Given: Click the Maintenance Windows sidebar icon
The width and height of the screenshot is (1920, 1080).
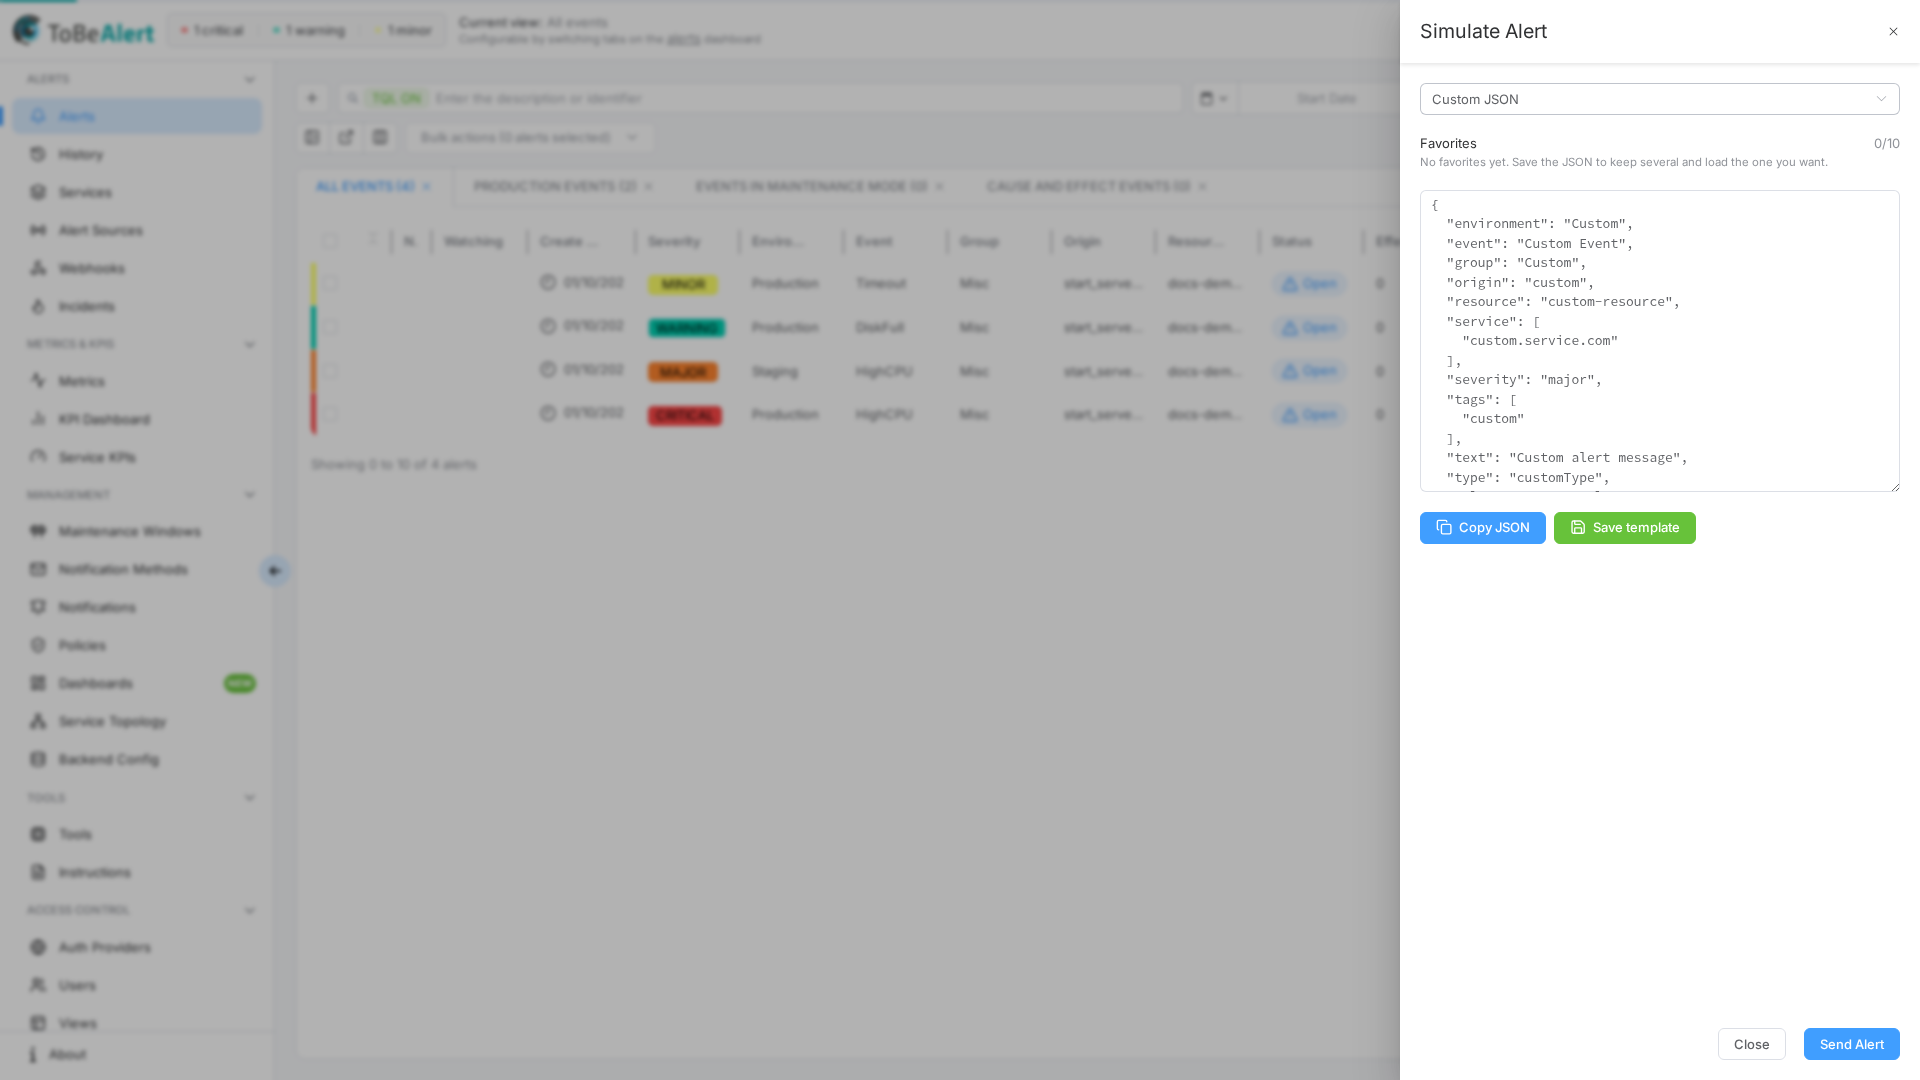Looking at the screenshot, I should coord(38,531).
